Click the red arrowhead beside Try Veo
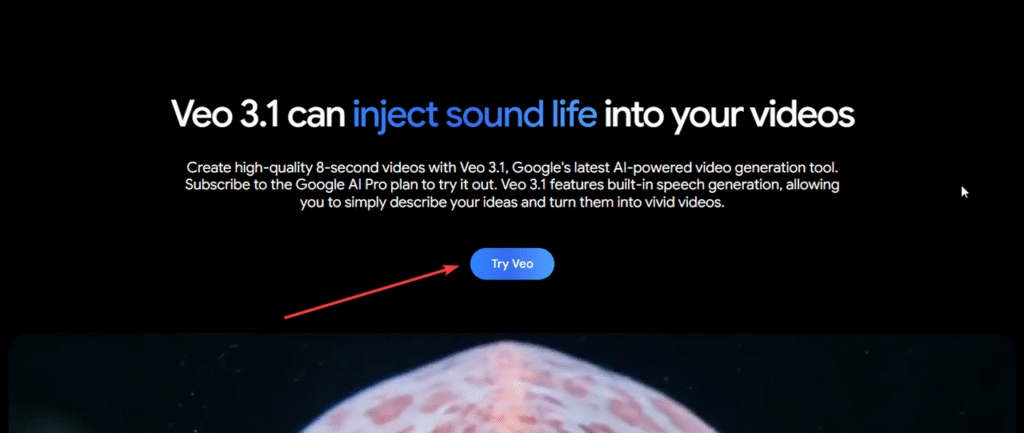This screenshot has height=433, width=1024. pos(453,267)
